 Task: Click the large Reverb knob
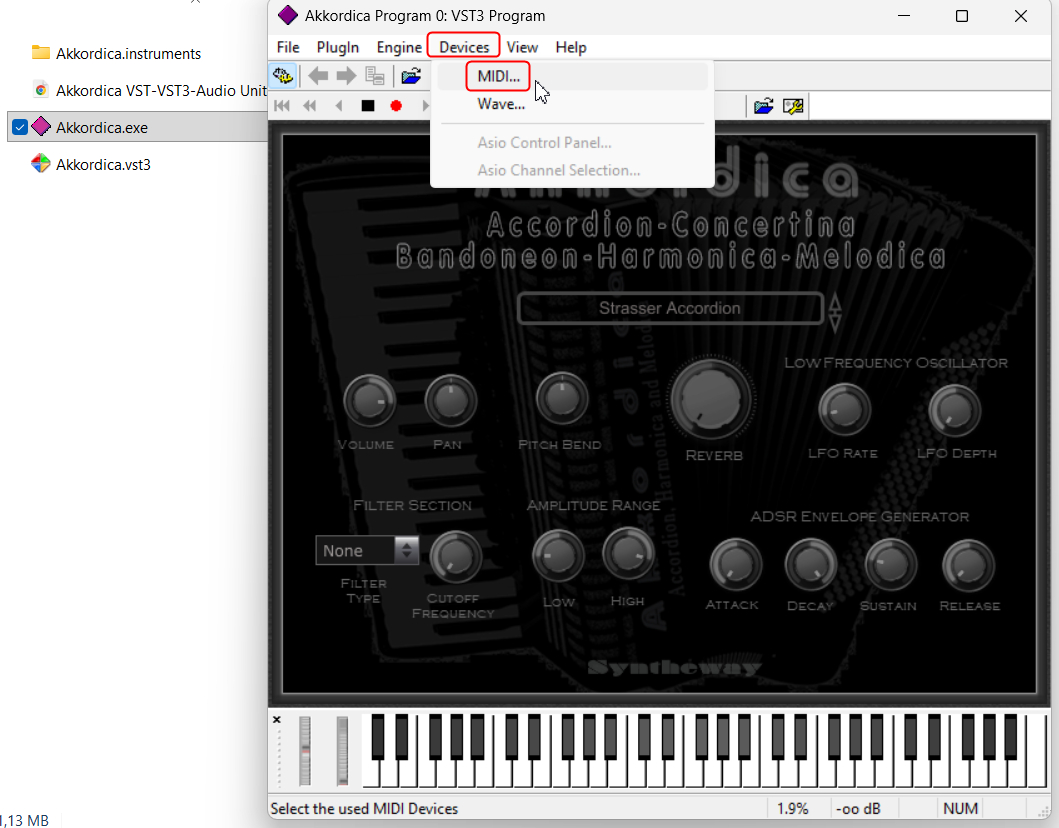pos(711,400)
